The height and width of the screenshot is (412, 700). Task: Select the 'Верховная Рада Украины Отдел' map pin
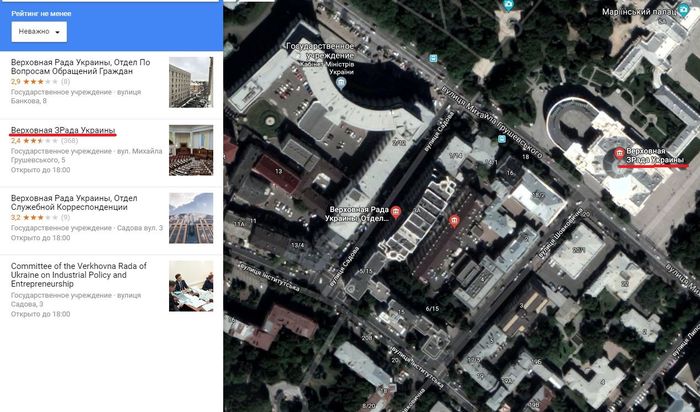click(x=397, y=213)
